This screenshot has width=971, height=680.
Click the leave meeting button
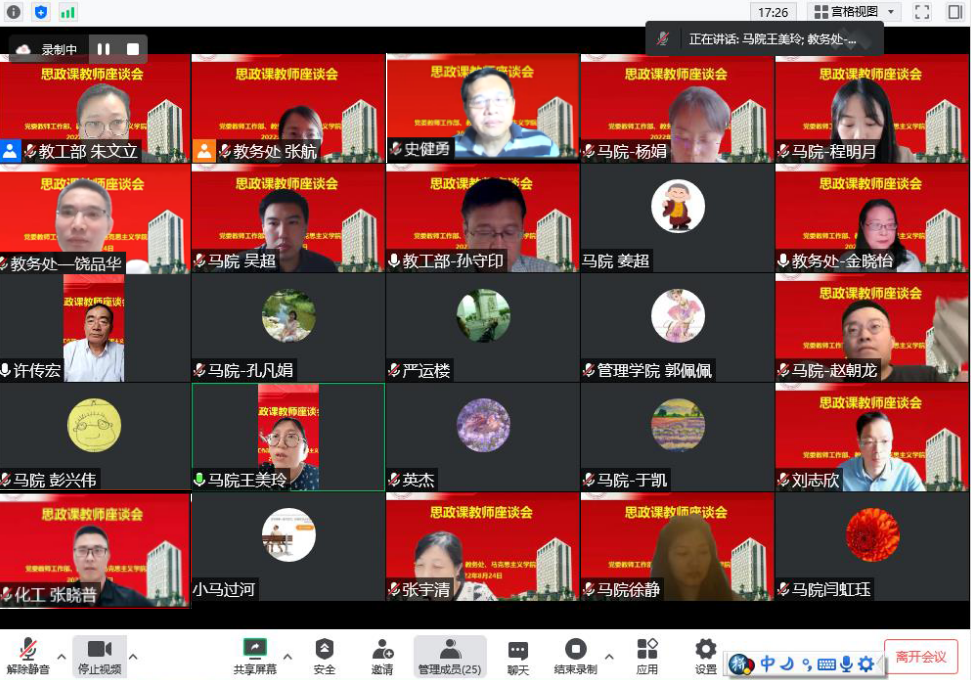point(920,656)
